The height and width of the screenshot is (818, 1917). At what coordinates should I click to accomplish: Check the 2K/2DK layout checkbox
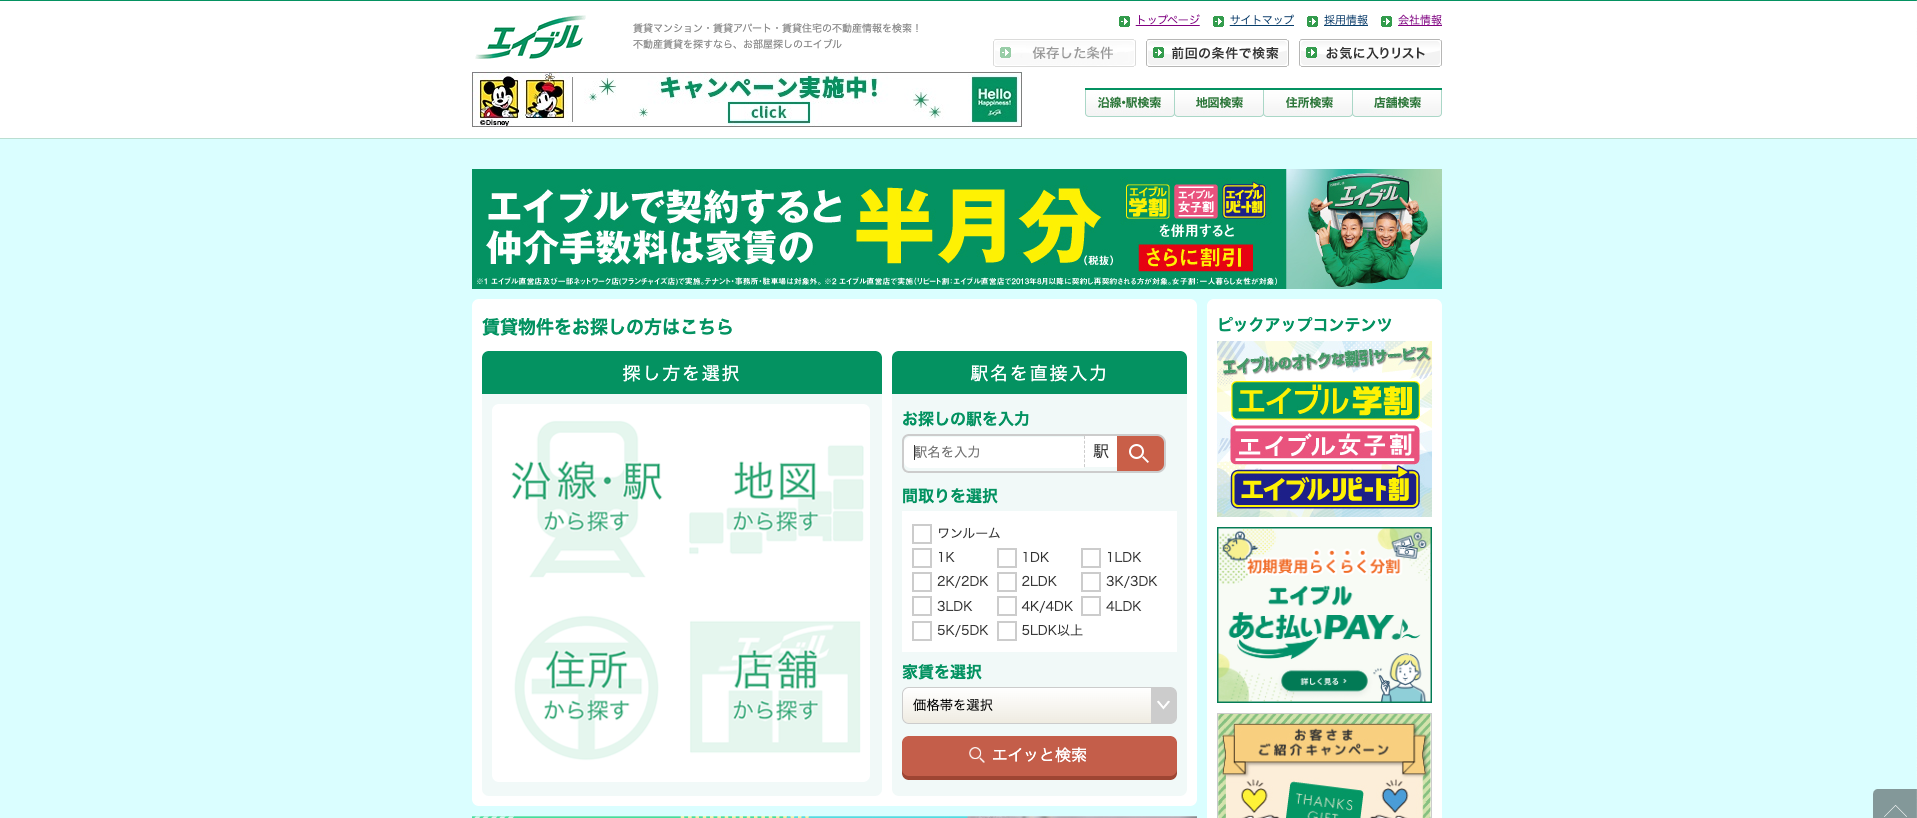click(922, 582)
